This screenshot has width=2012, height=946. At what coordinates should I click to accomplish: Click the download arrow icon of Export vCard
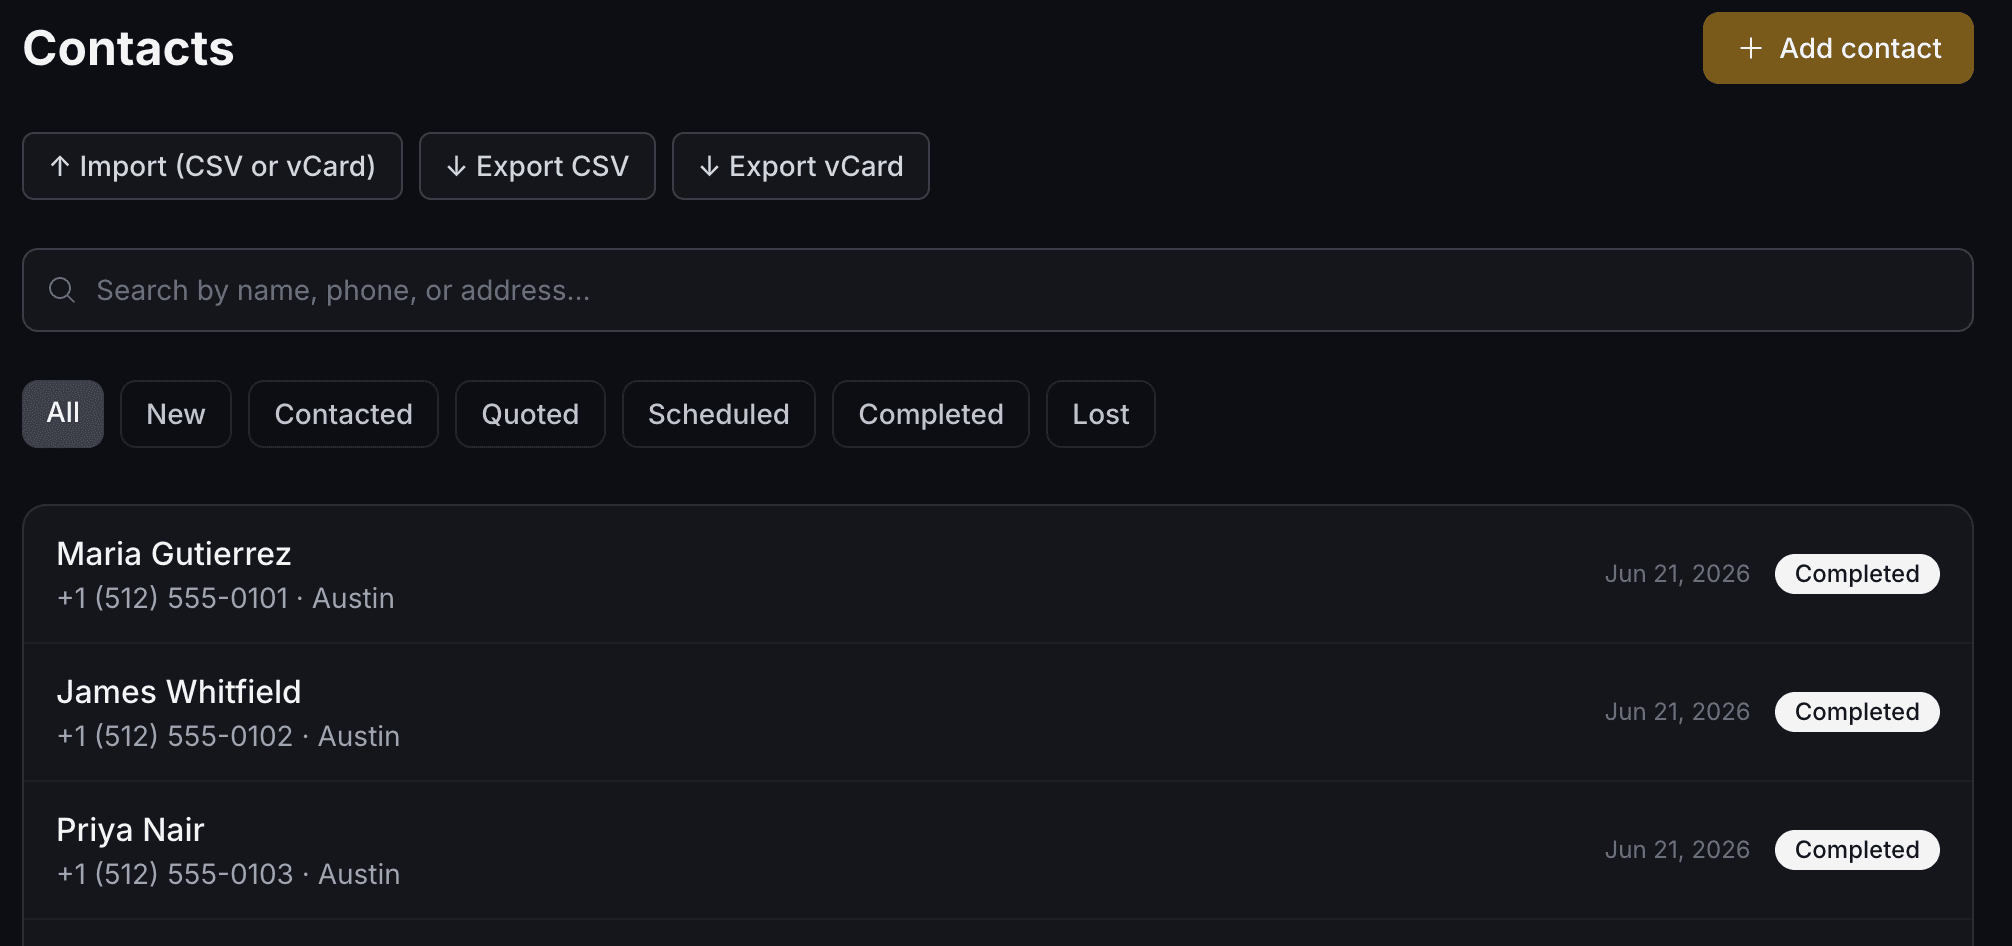pos(709,166)
